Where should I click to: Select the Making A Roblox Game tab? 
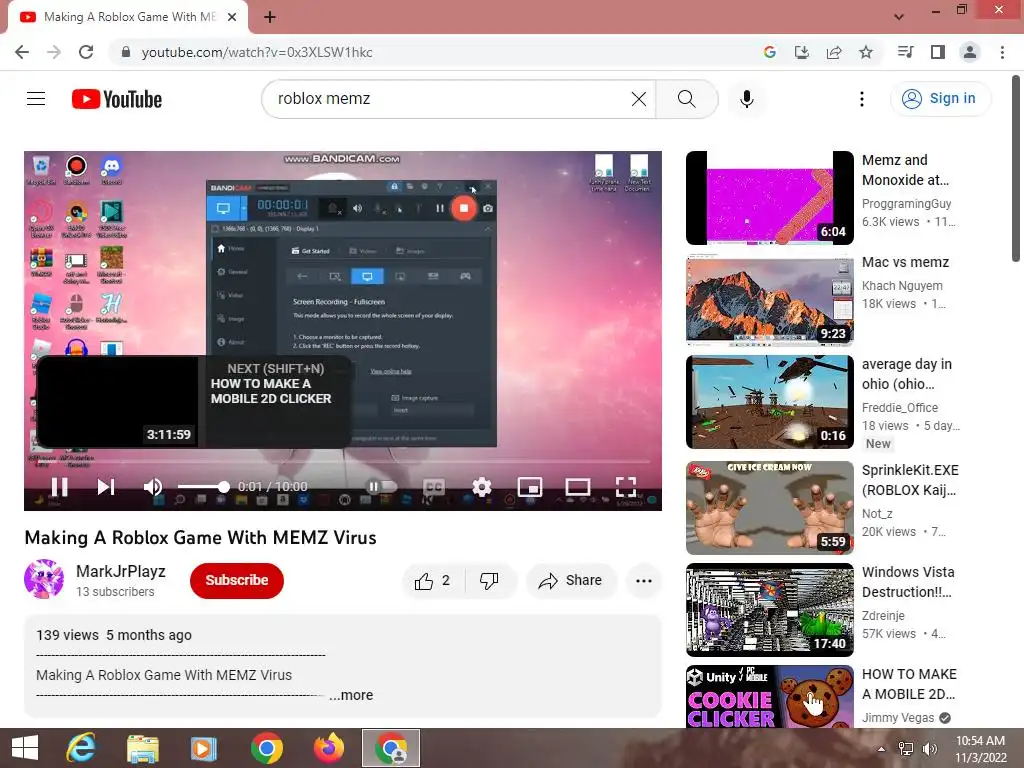click(x=128, y=17)
